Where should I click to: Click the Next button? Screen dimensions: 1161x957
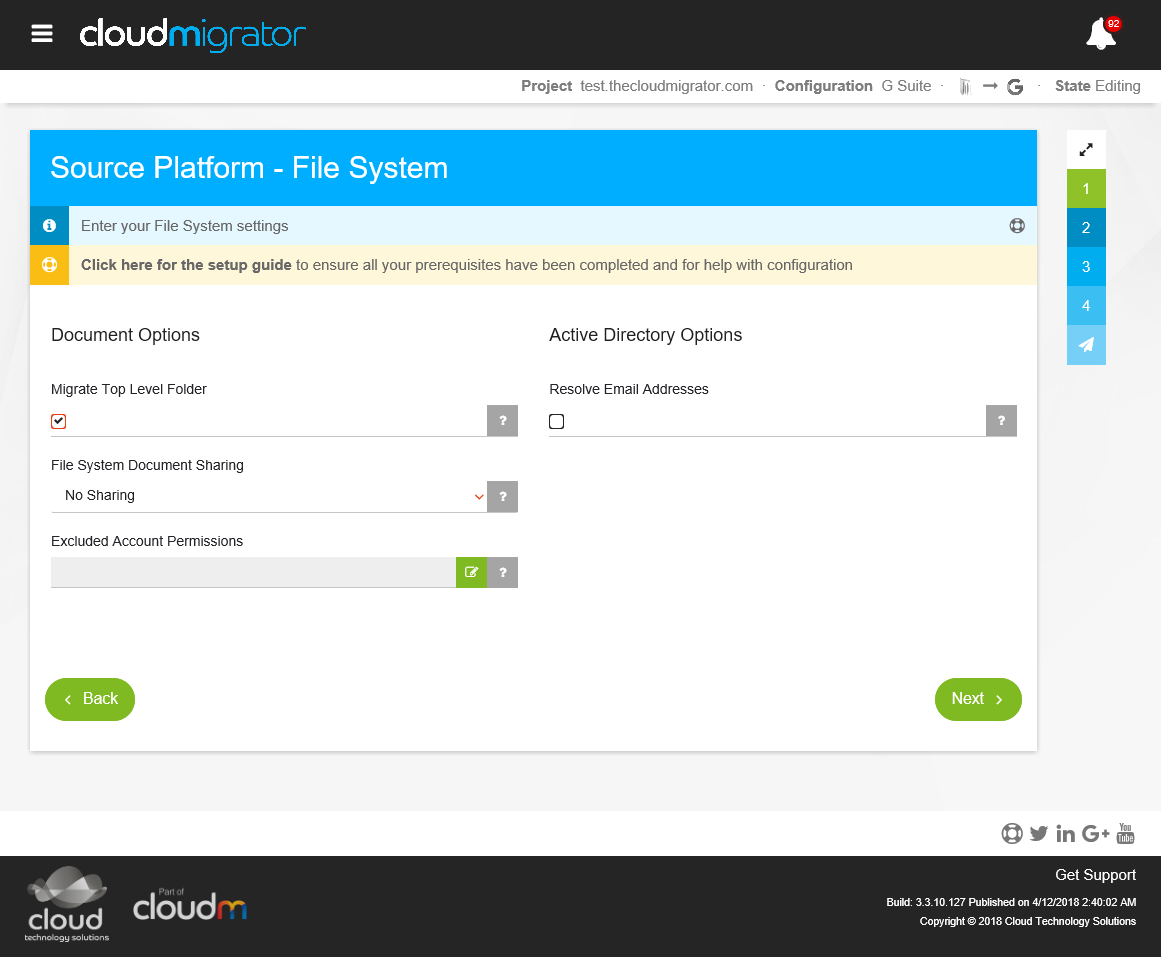(x=977, y=699)
